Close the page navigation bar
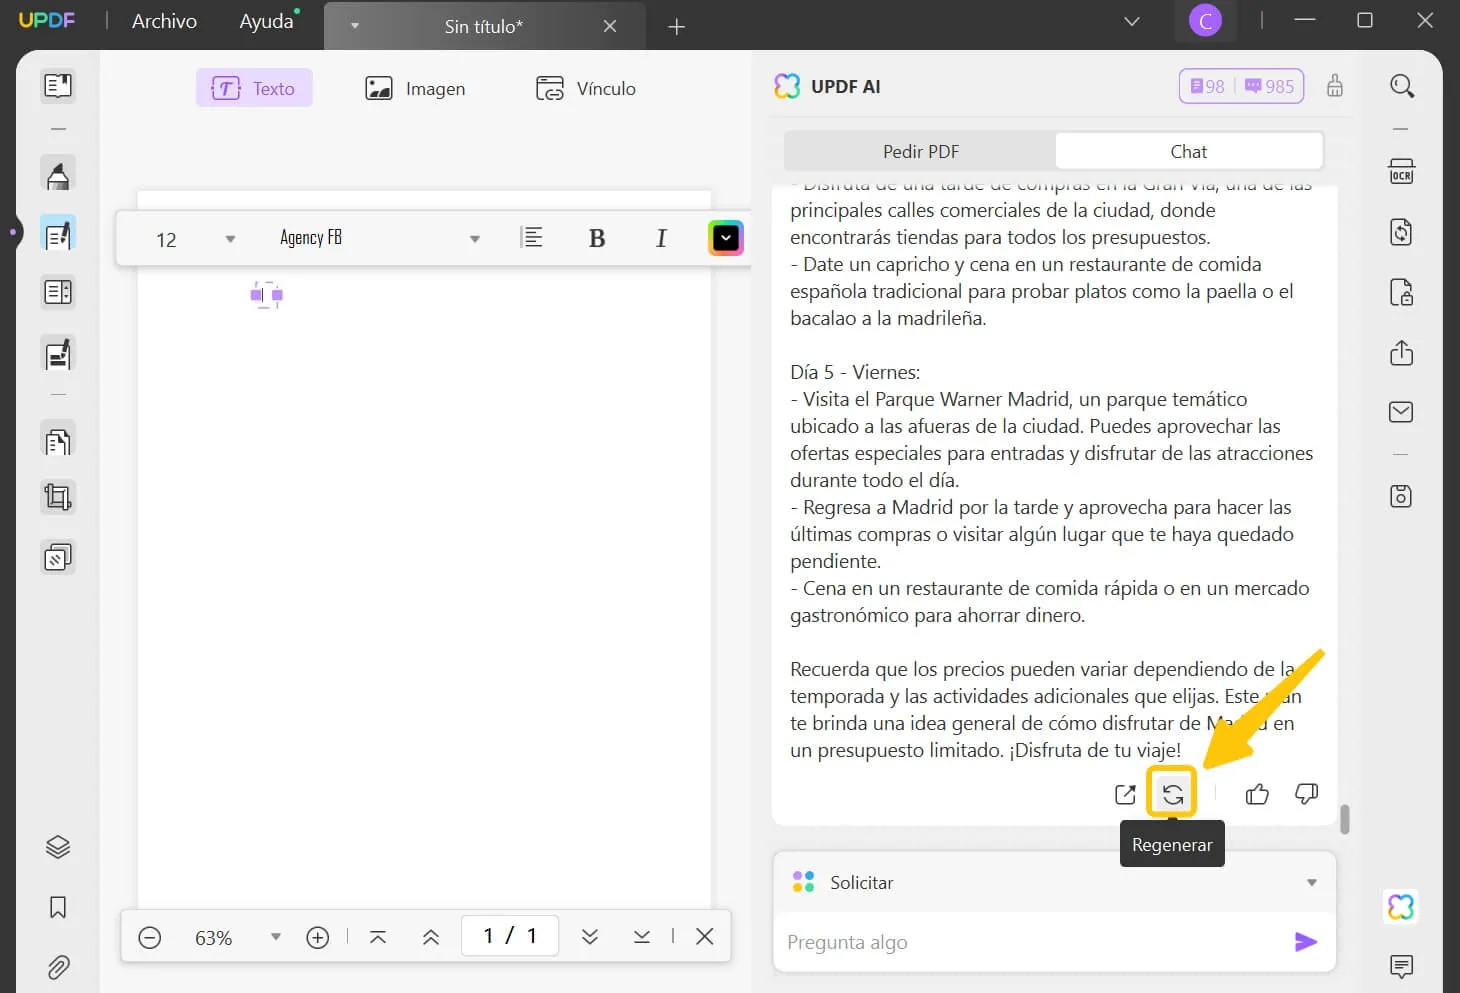 pyautogui.click(x=705, y=936)
